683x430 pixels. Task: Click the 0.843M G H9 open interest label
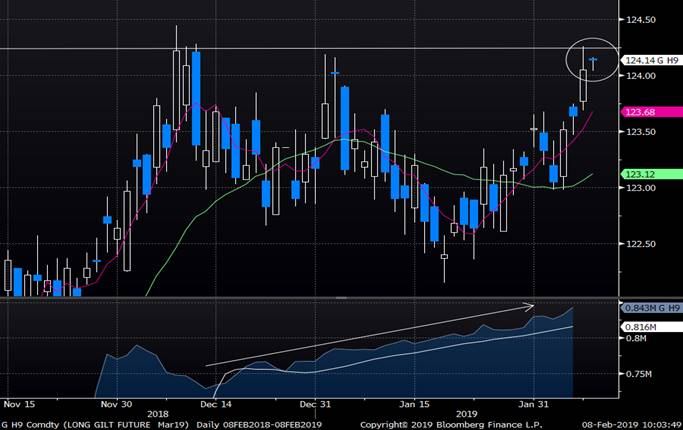point(652,308)
